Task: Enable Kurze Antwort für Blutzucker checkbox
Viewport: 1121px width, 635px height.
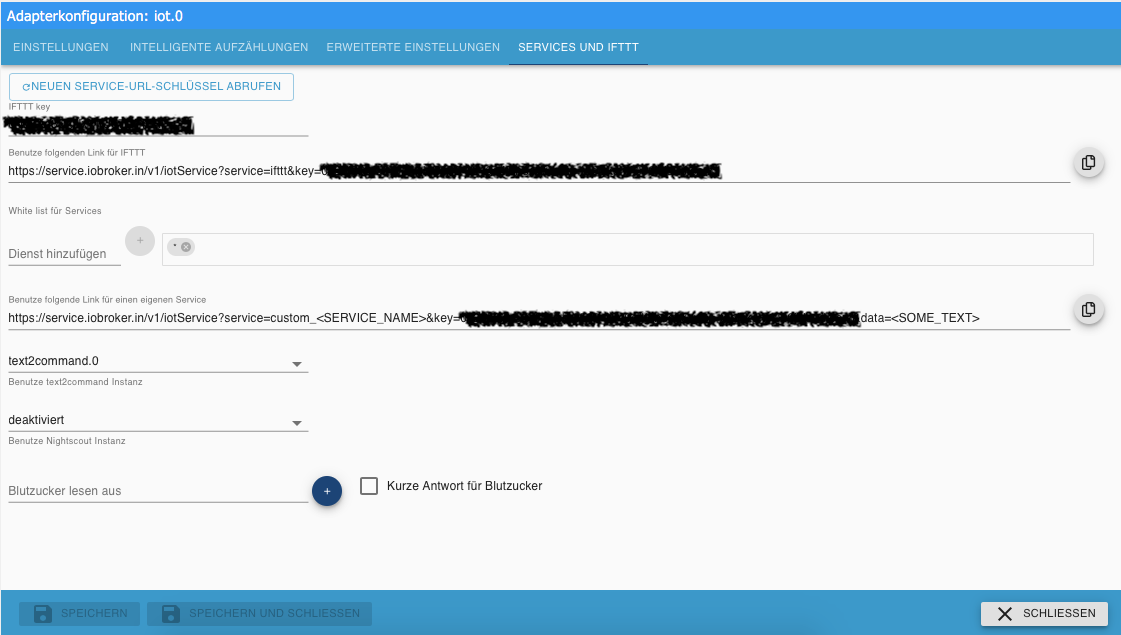Action: (369, 486)
